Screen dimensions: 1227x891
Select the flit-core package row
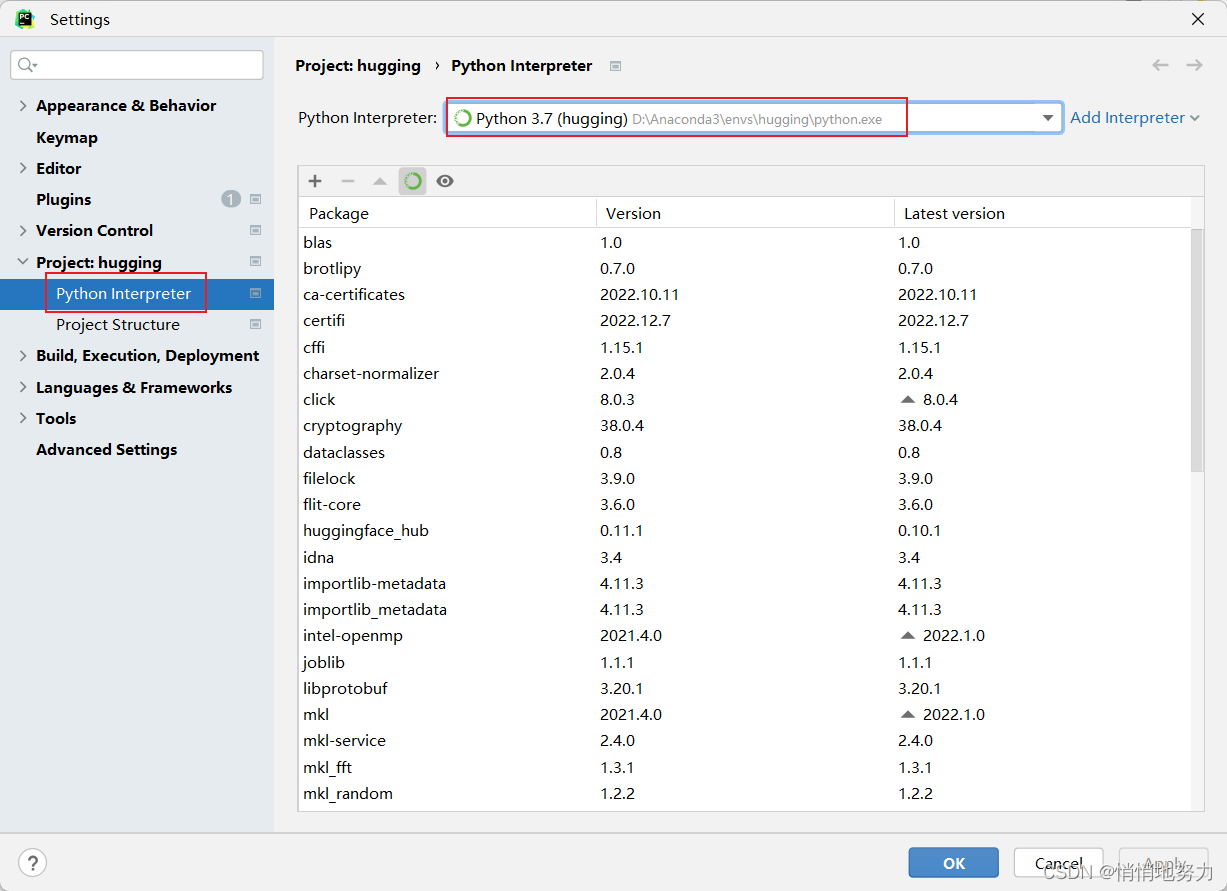click(745, 504)
